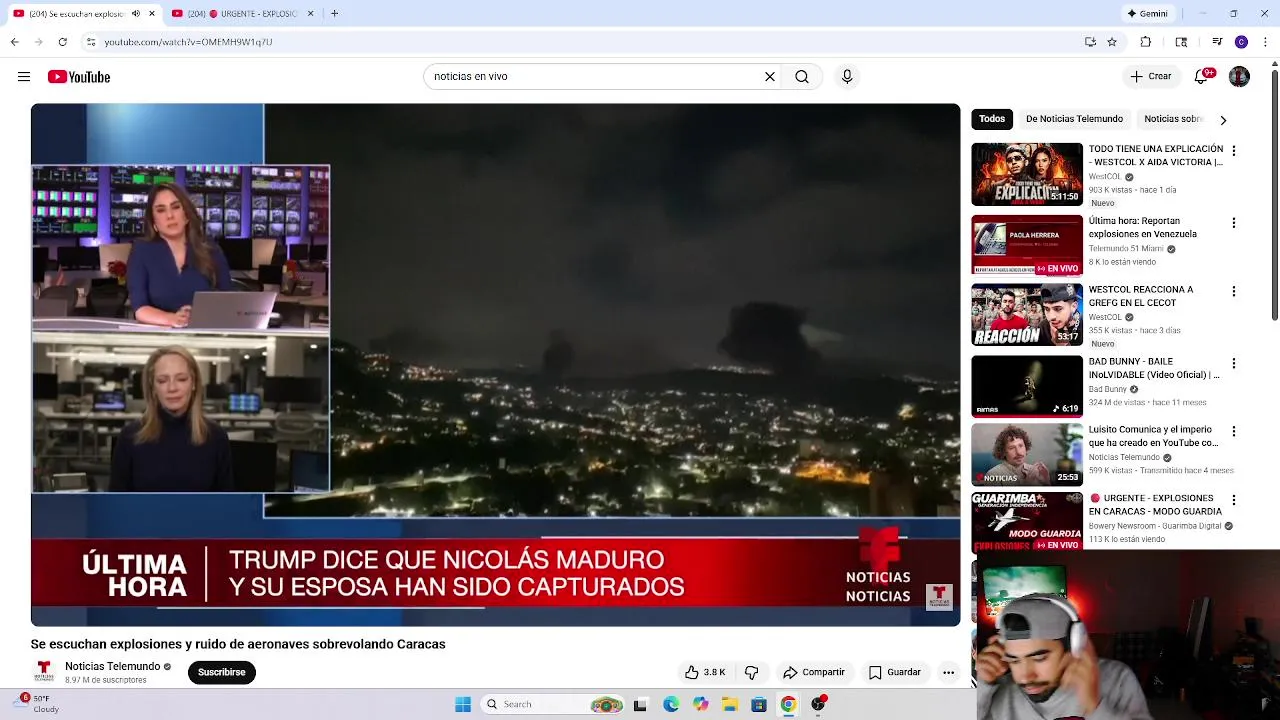Open File Explorer from the taskbar
This screenshot has height=720, width=1280.
point(730,704)
